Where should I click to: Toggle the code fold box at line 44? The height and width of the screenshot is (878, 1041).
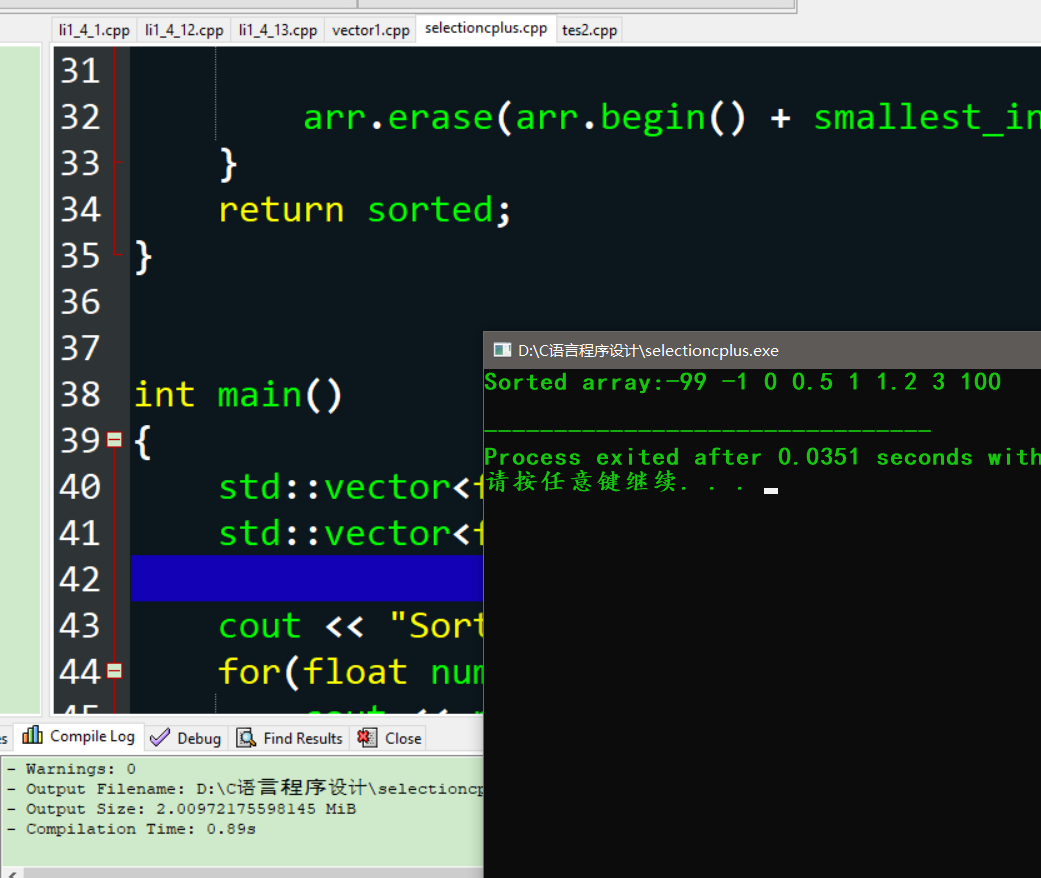pos(114,670)
